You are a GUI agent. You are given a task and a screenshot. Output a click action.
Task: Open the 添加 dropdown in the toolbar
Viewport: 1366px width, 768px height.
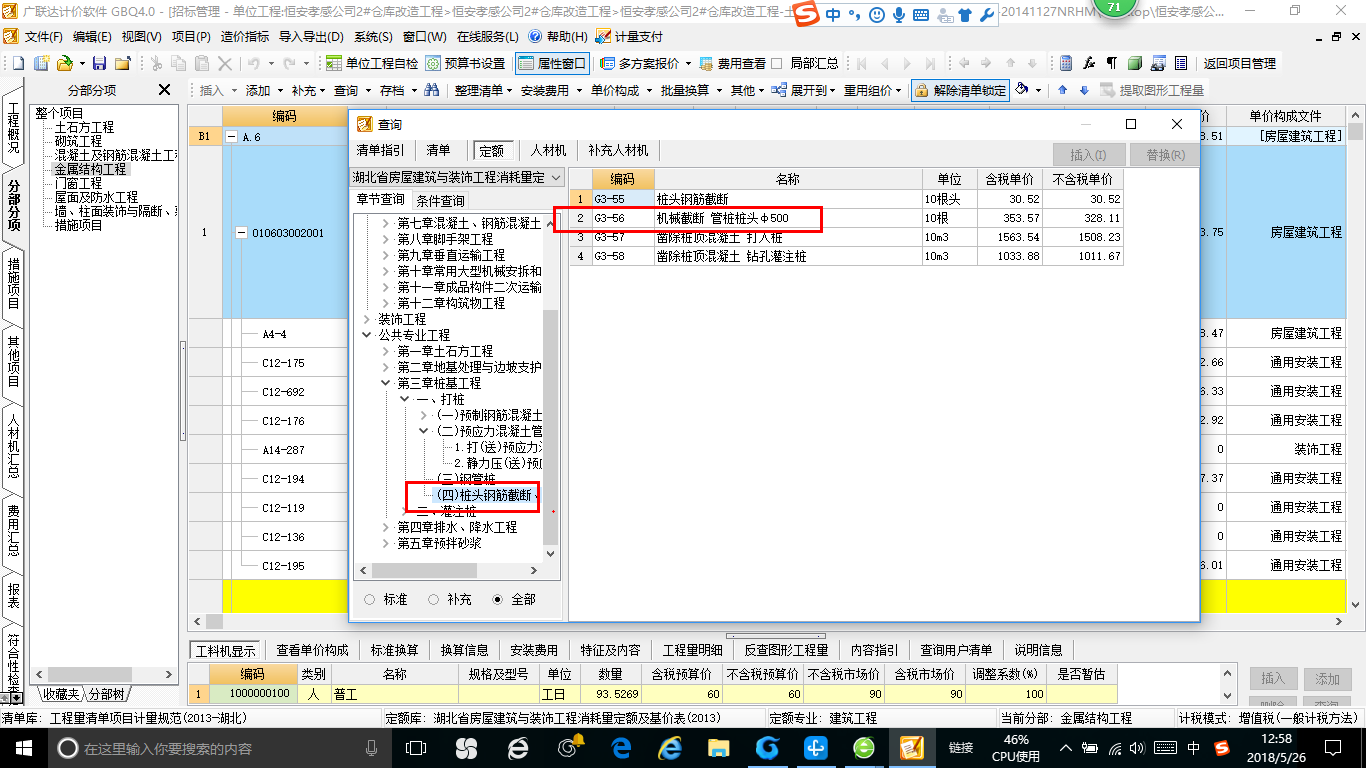coord(263,90)
